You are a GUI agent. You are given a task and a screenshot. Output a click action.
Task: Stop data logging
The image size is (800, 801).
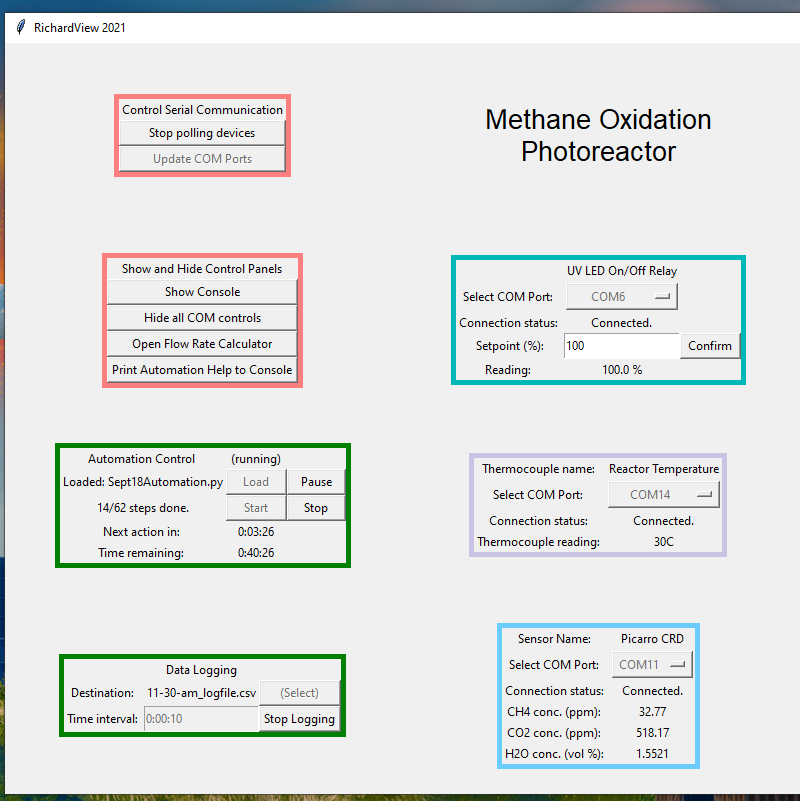click(299, 719)
